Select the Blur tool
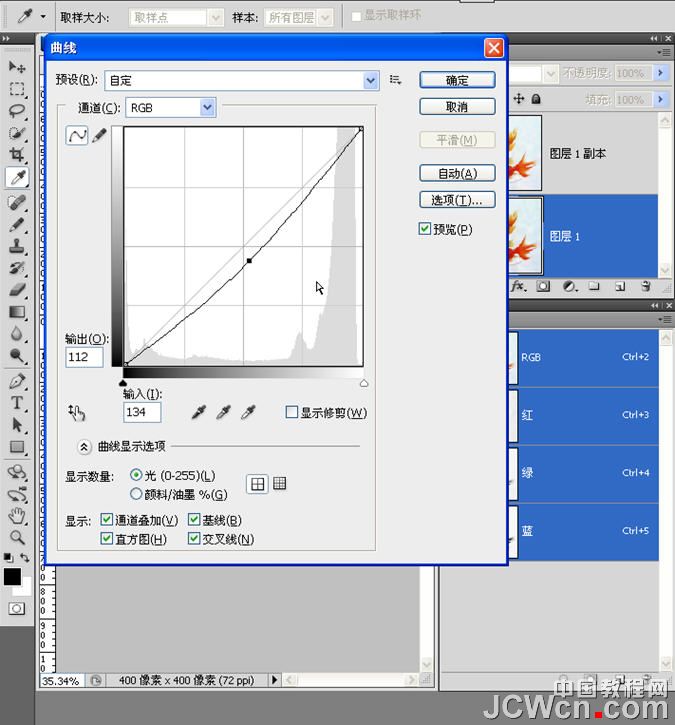This screenshot has width=675, height=725. [17, 334]
